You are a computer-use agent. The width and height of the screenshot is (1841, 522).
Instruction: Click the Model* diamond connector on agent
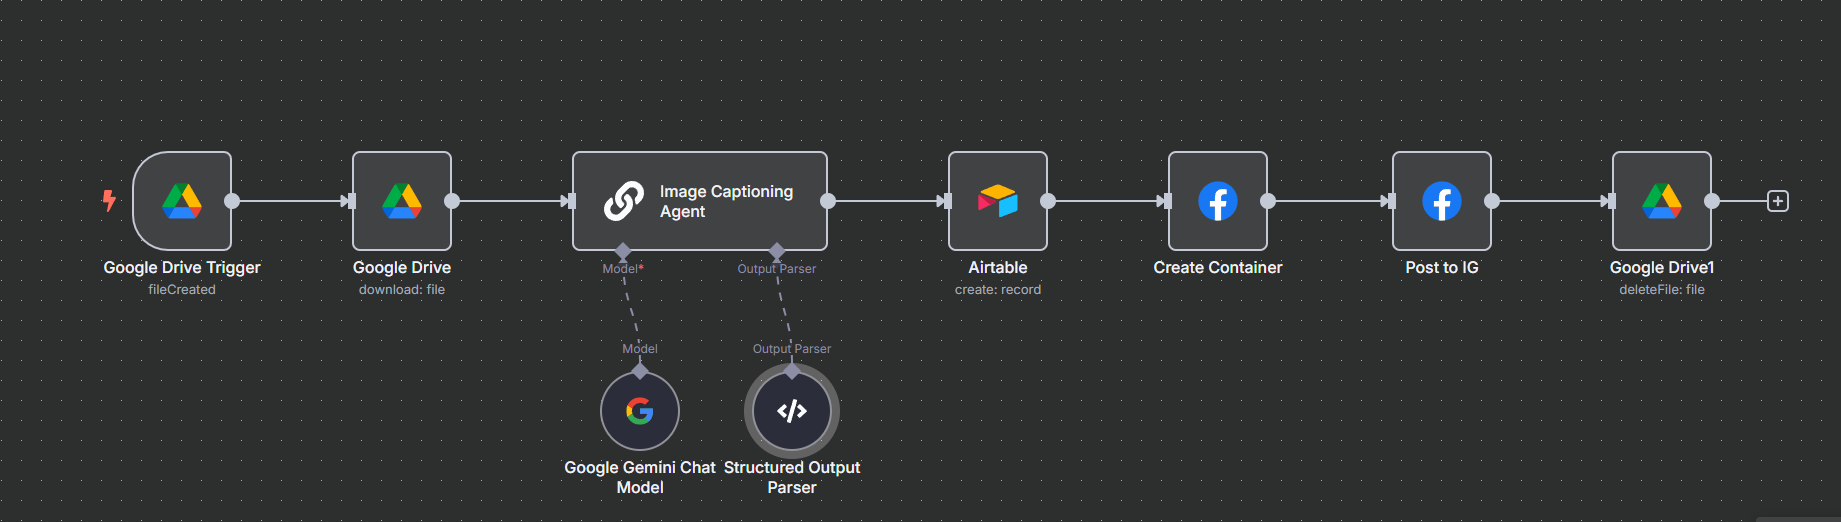pyautogui.click(x=623, y=250)
